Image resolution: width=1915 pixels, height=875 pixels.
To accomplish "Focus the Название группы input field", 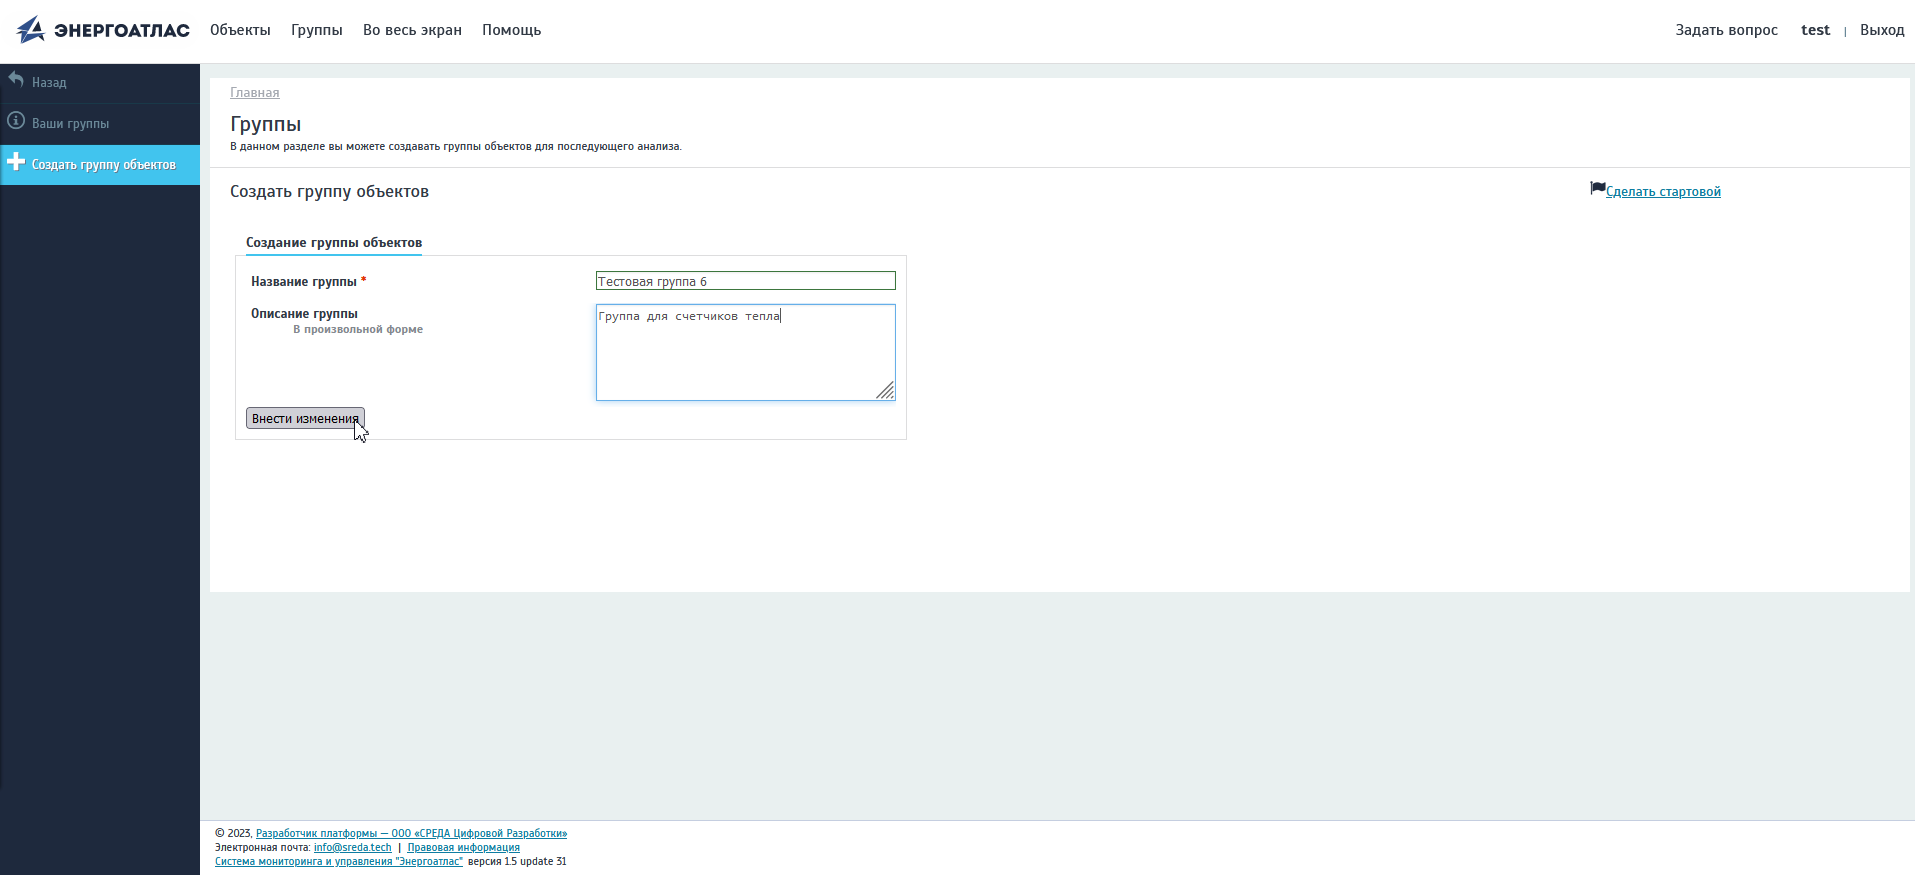I will (745, 281).
